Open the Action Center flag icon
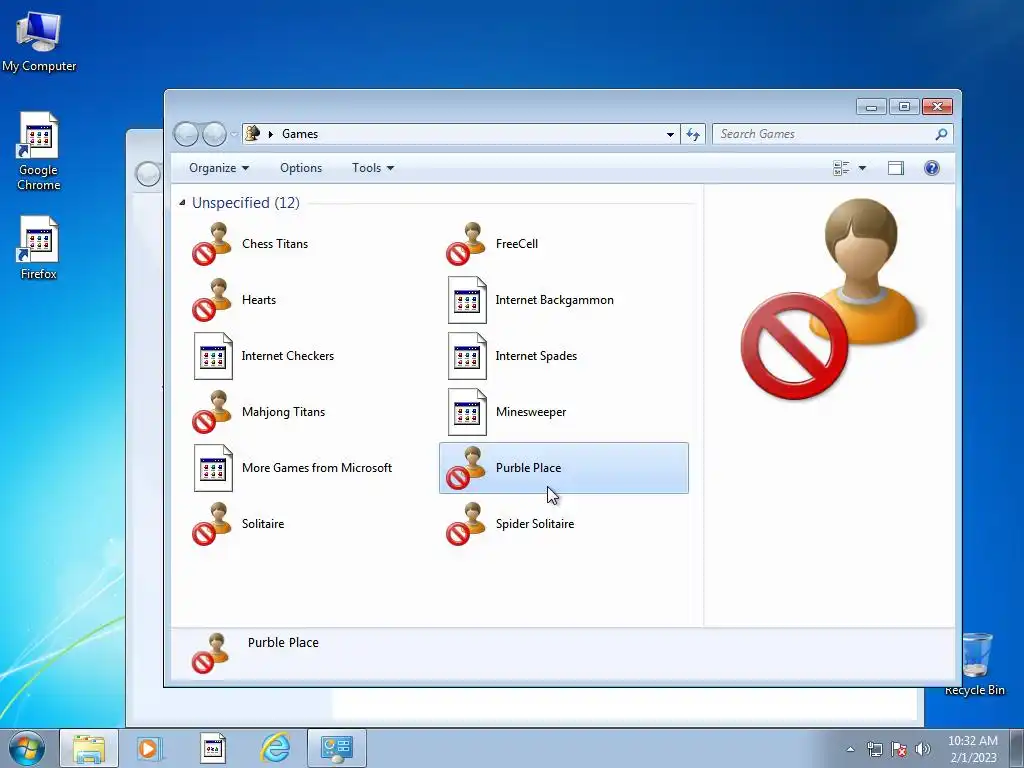 pos(899,749)
